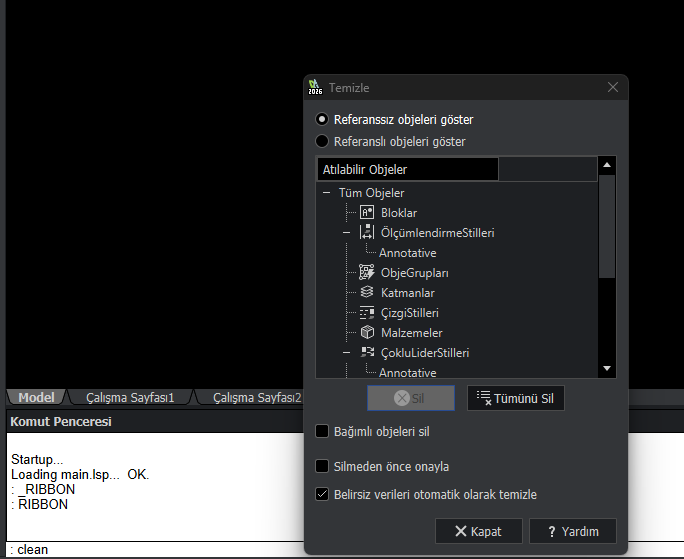Uncheck 'Belirsiz verileri otomatik olarak temizle'
This screenshot has height=559, width=684.
322,494
